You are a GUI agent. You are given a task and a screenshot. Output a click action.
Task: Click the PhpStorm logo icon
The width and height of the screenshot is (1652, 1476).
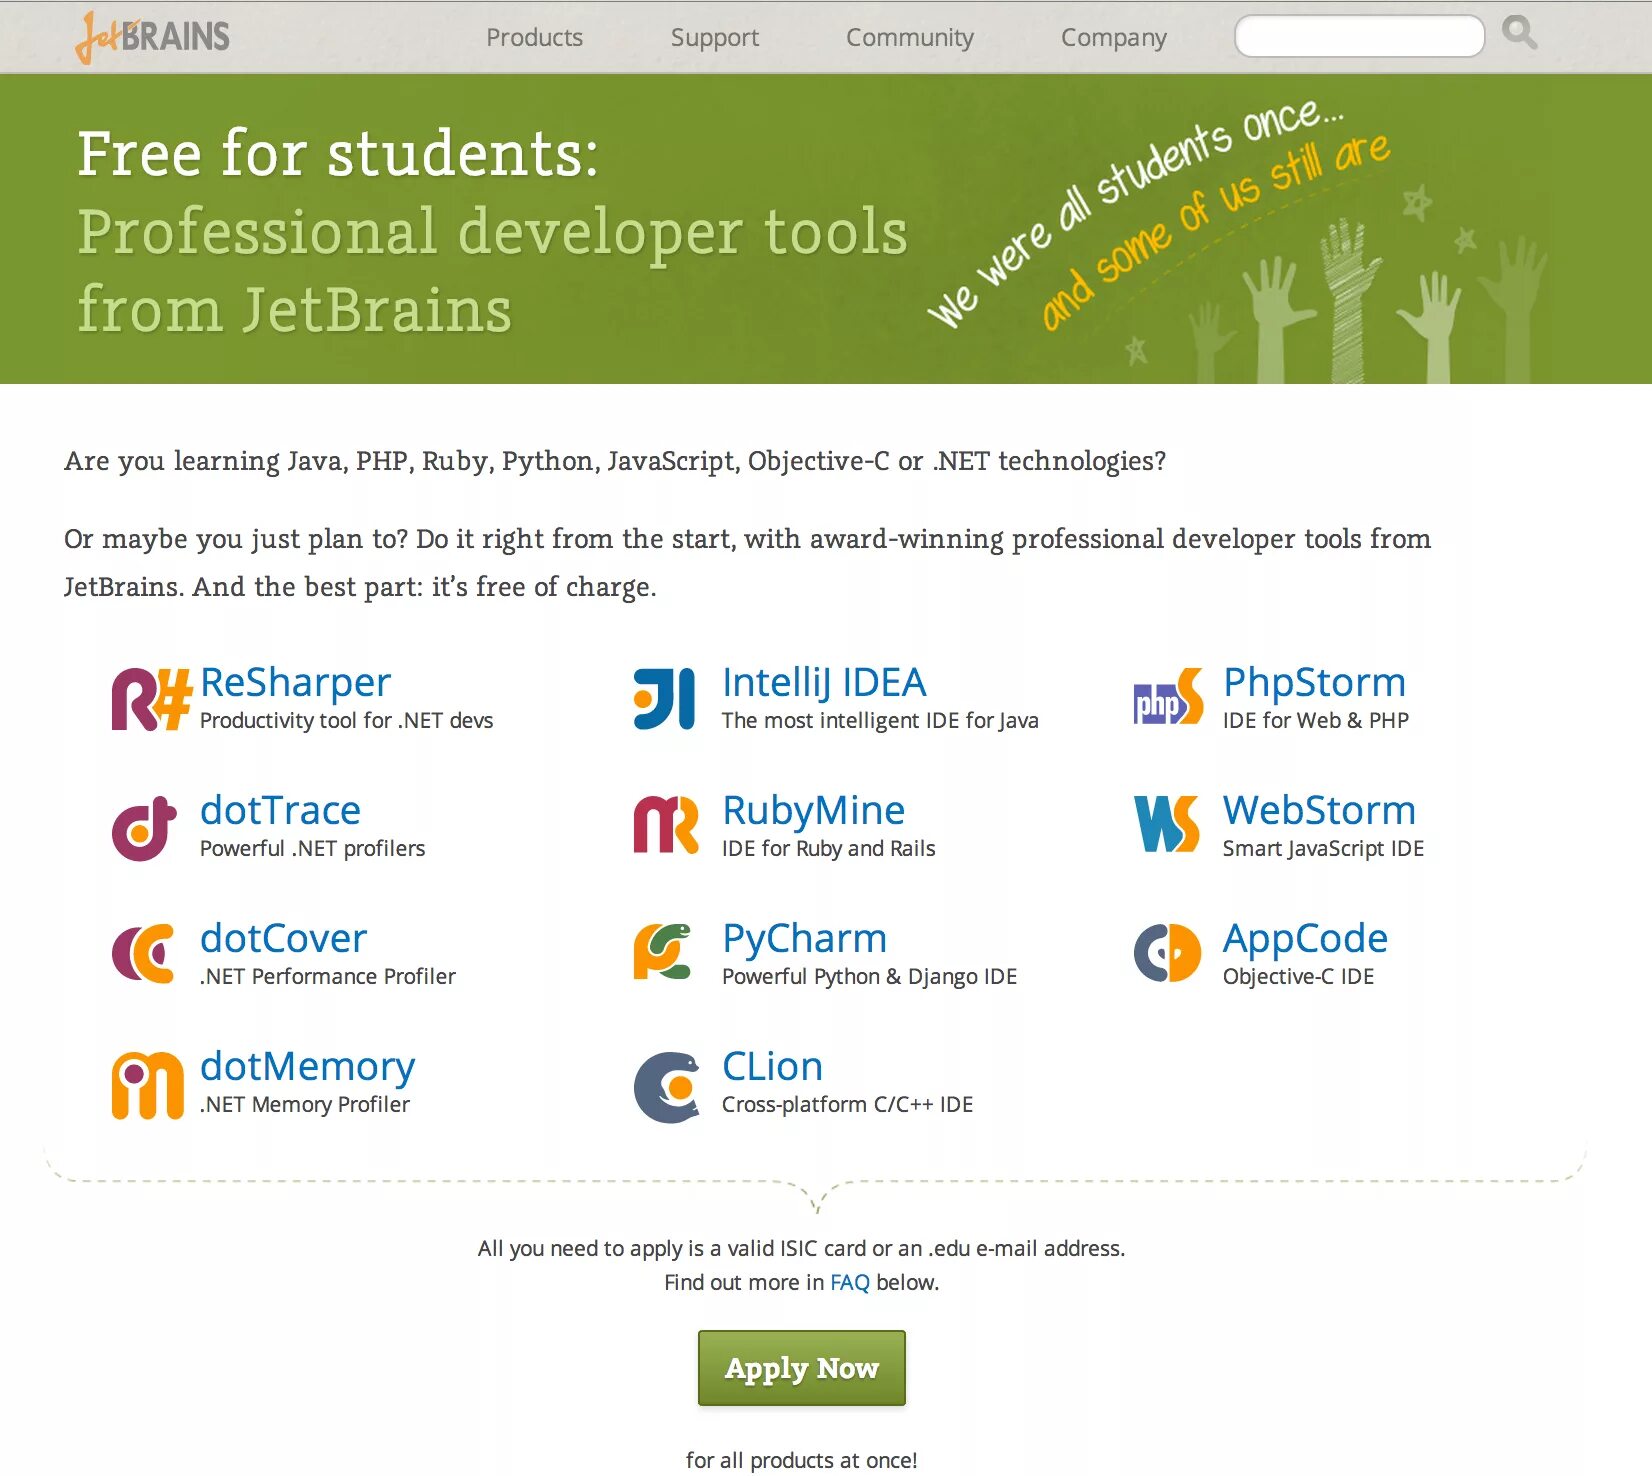[1168, 697]
